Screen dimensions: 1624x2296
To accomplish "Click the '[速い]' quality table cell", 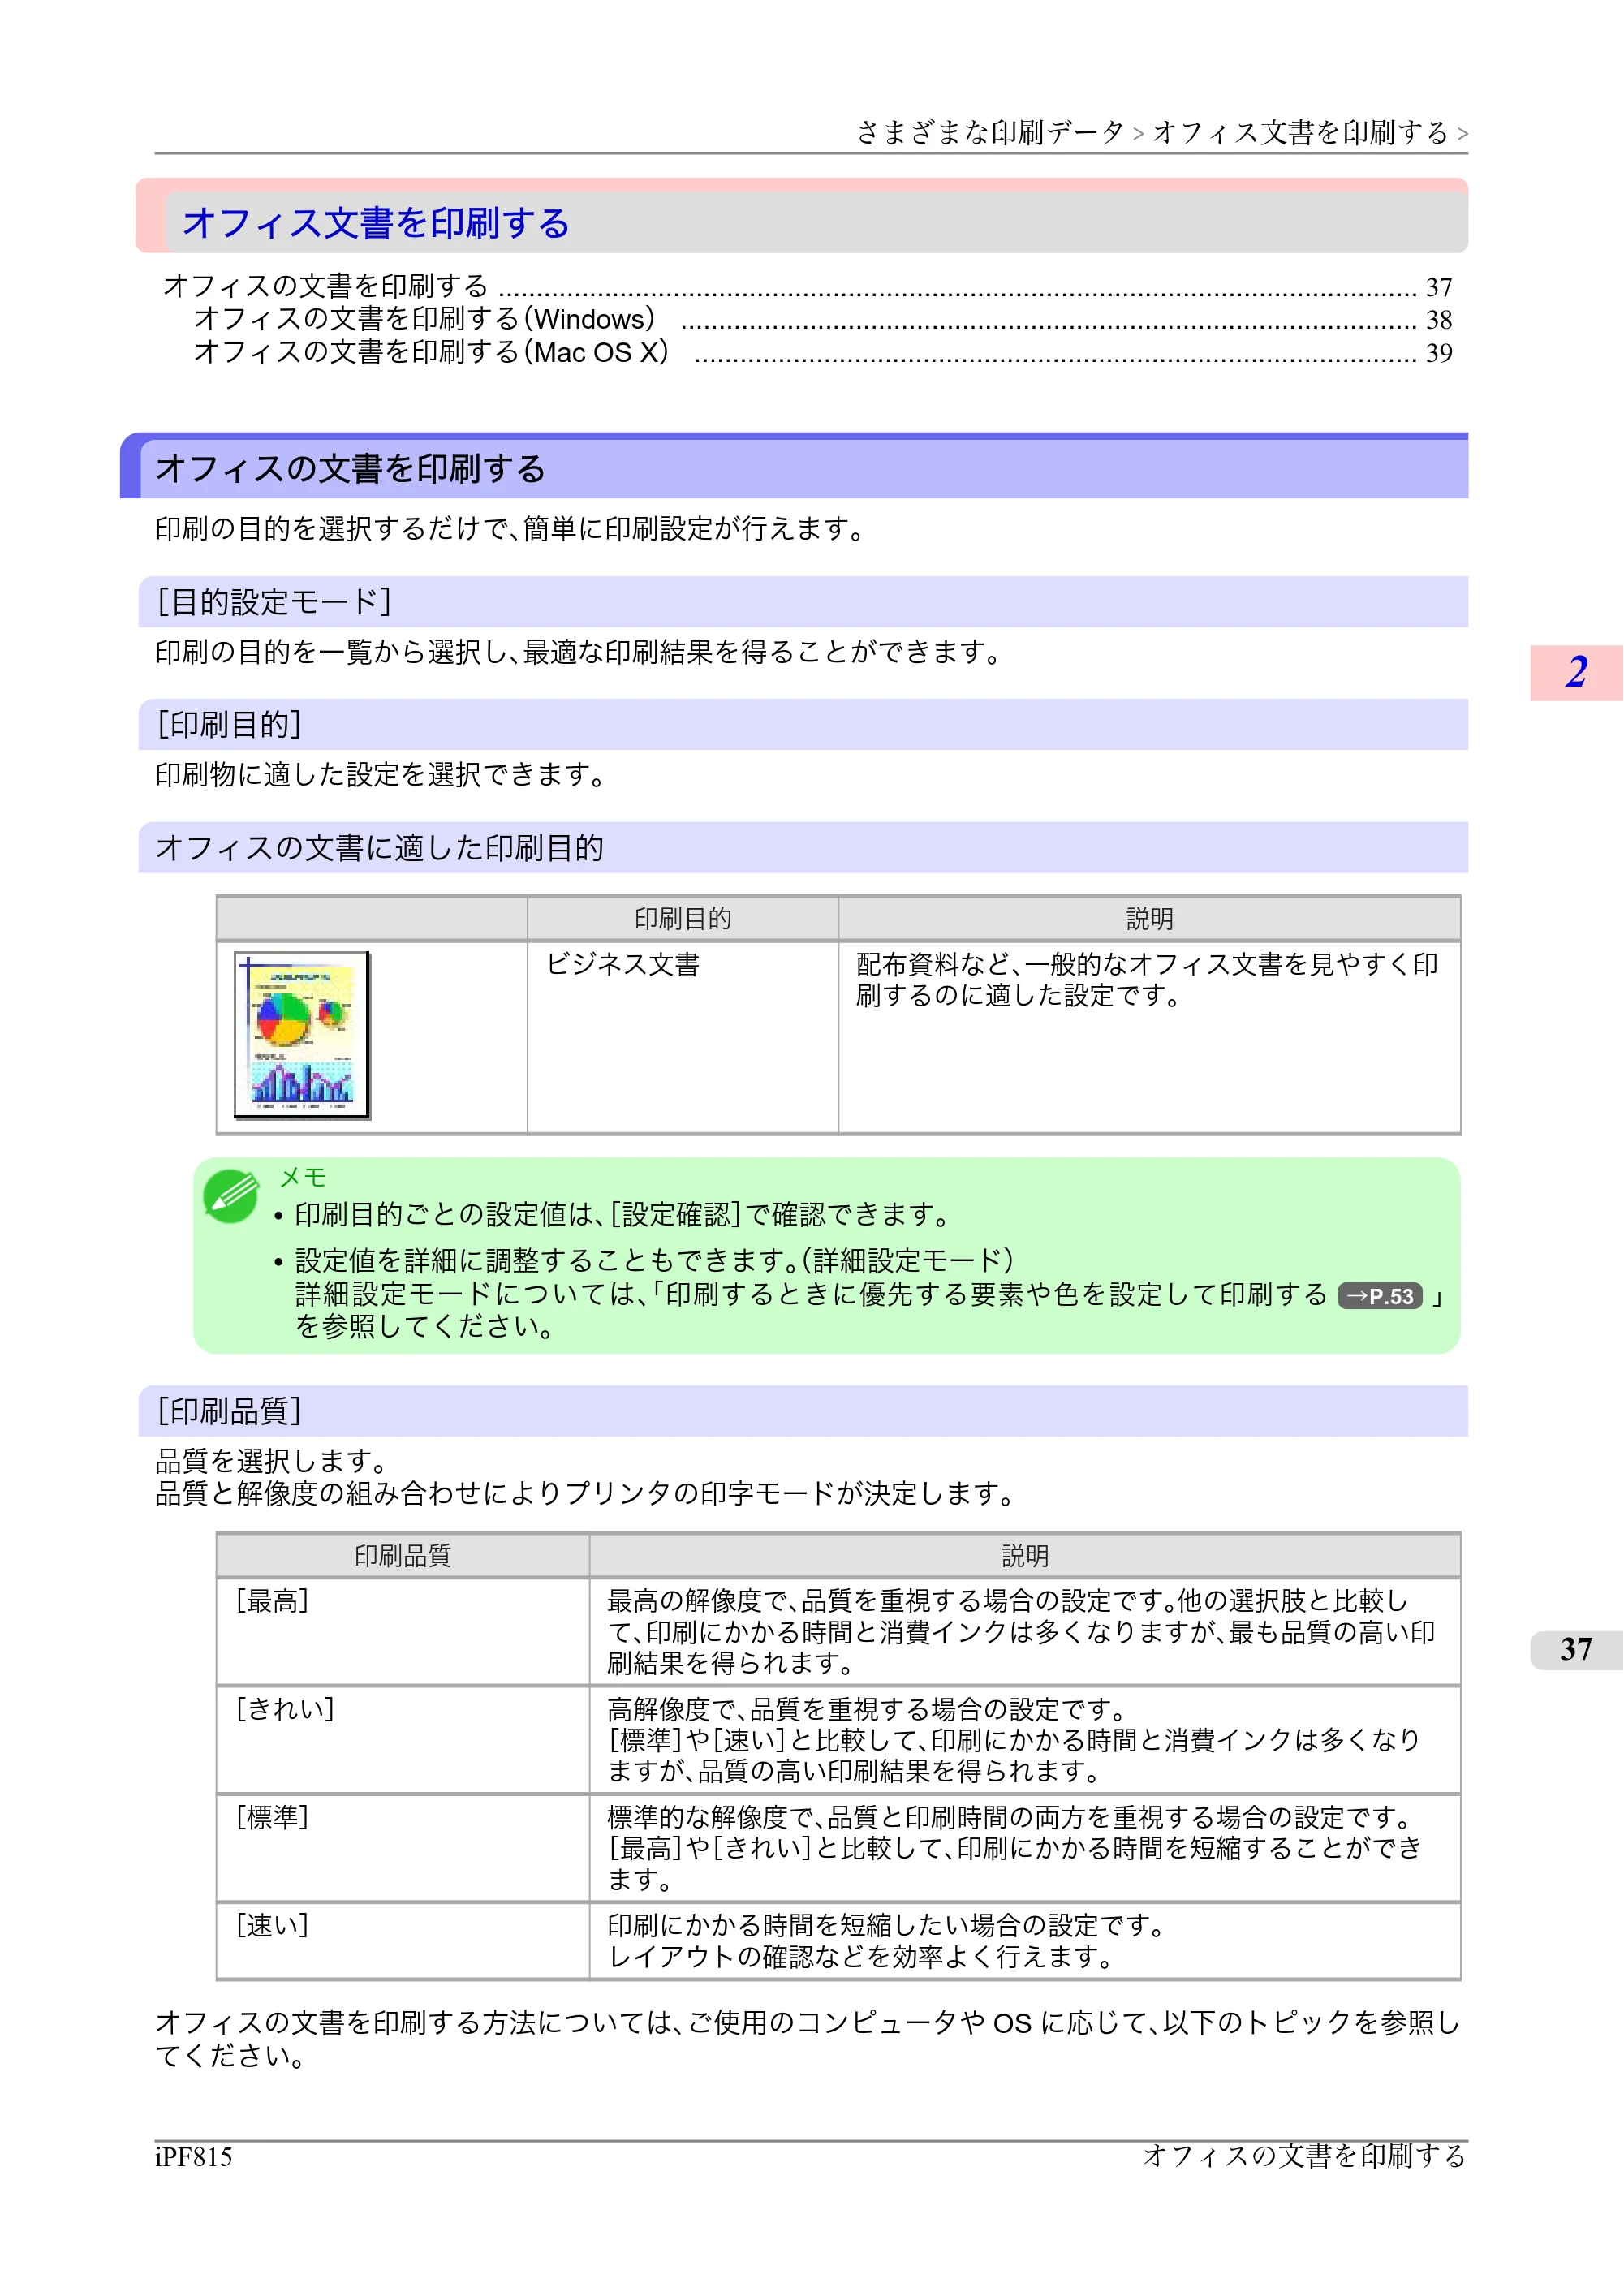I will [x=403, y=1941].
